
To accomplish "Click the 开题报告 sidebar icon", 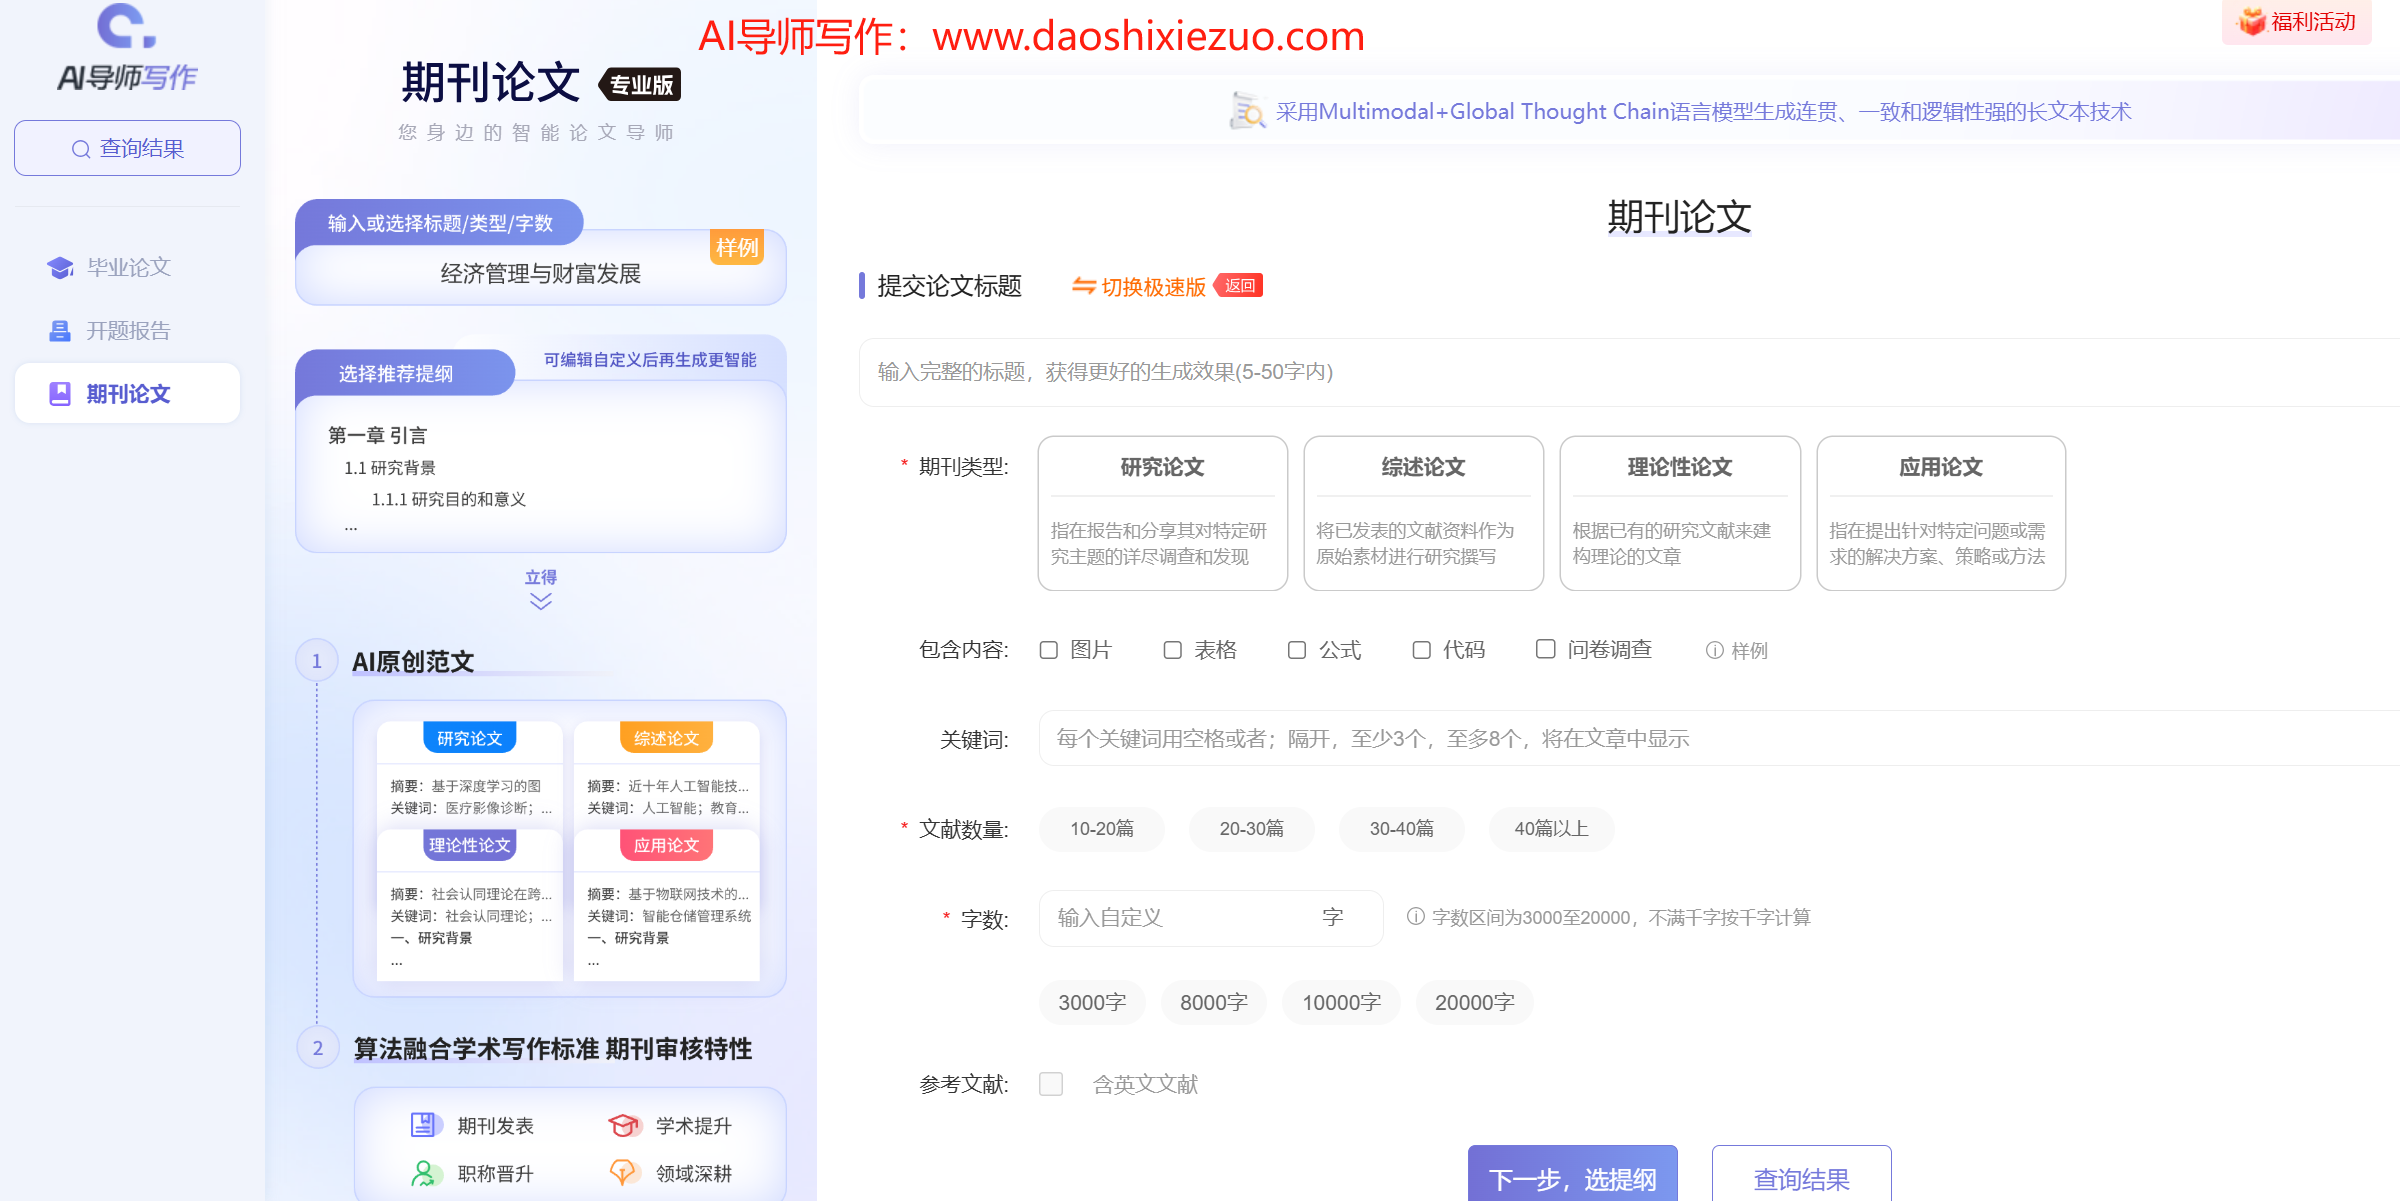I will (60, 331).
